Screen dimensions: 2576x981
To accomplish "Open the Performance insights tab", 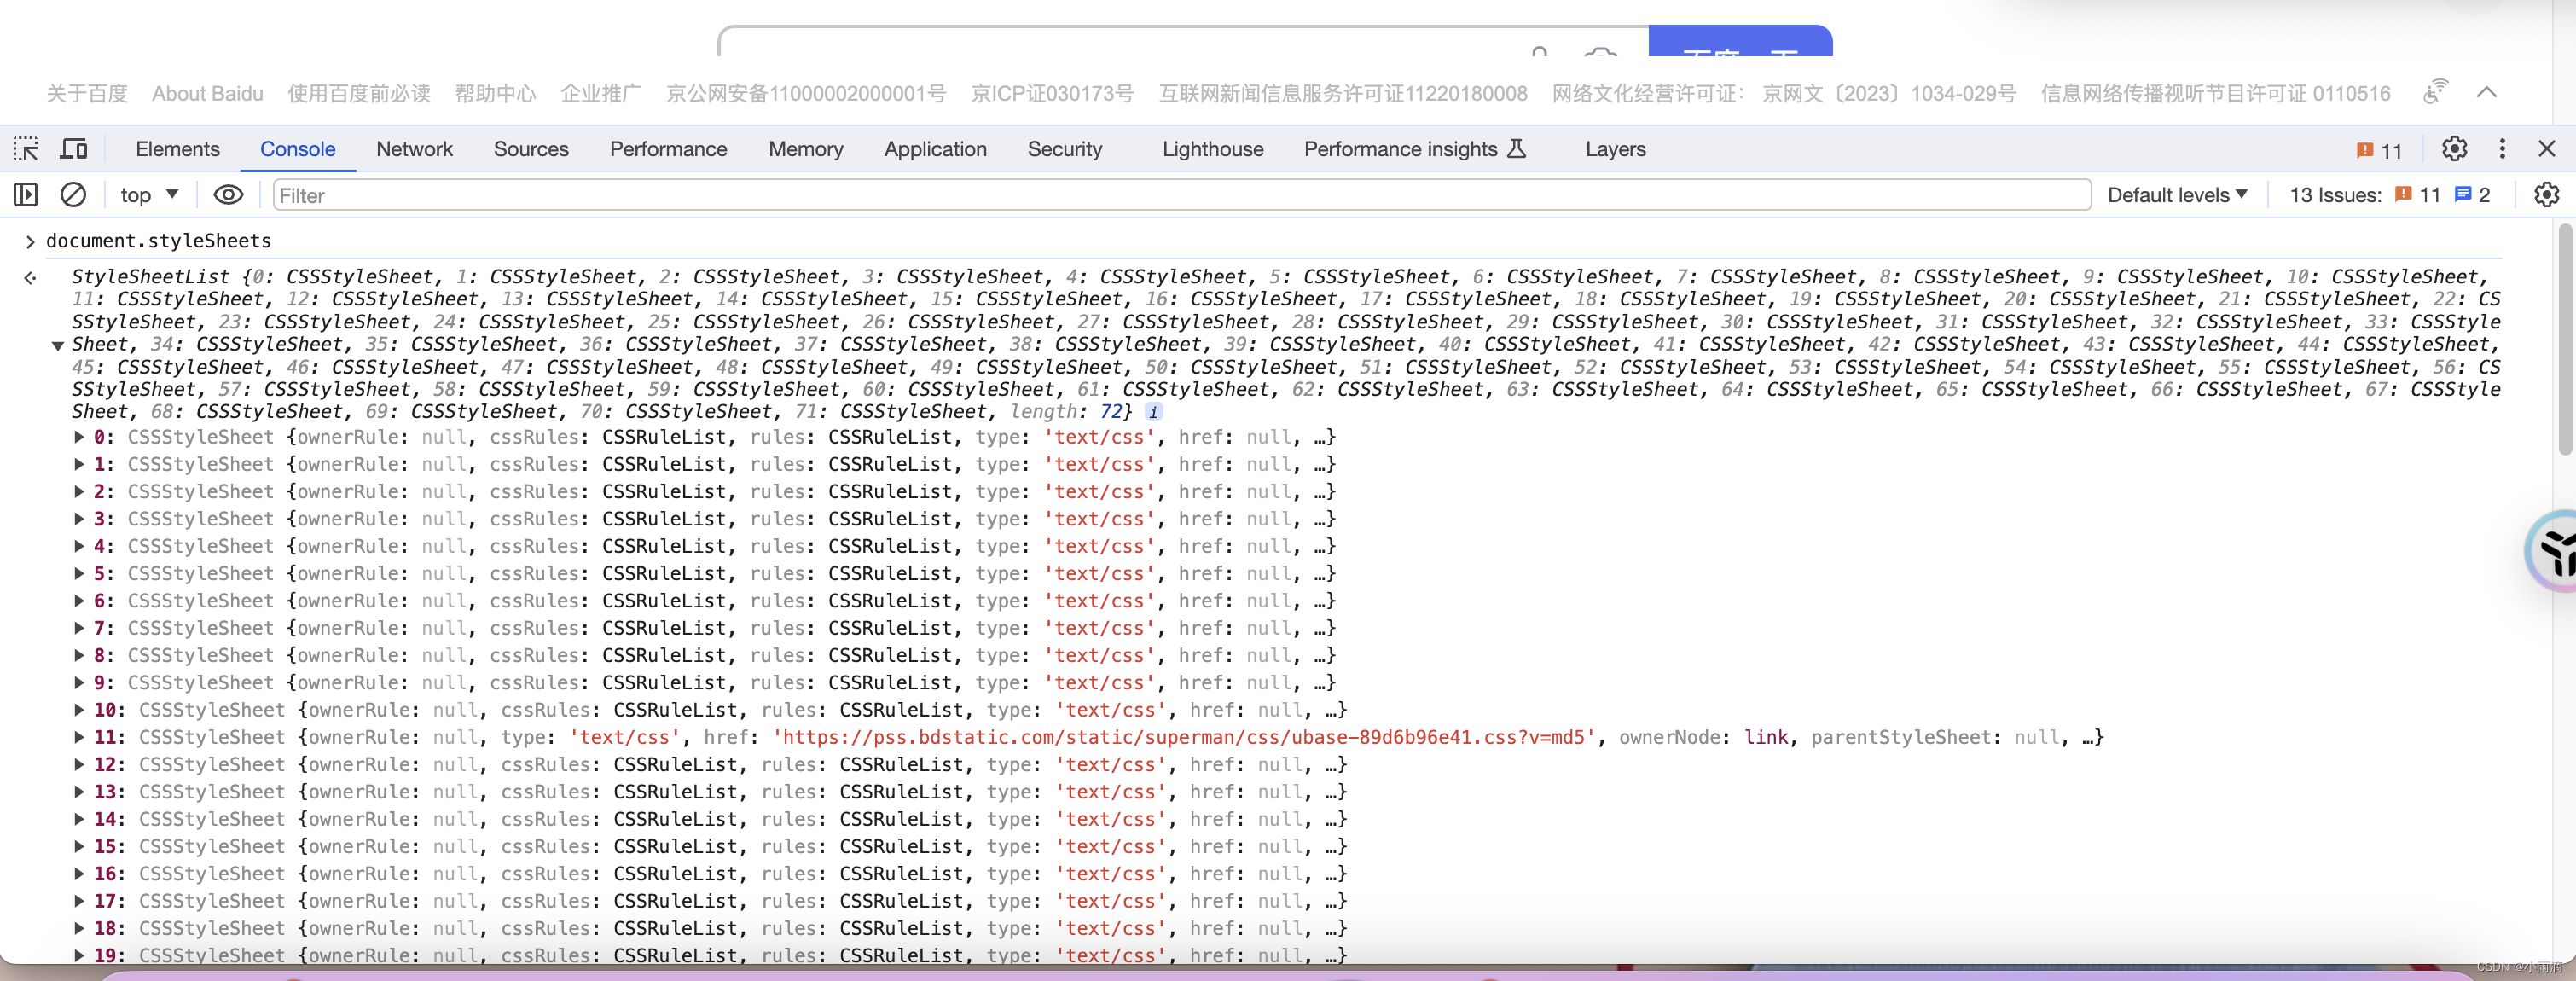I will (1414, 149).
